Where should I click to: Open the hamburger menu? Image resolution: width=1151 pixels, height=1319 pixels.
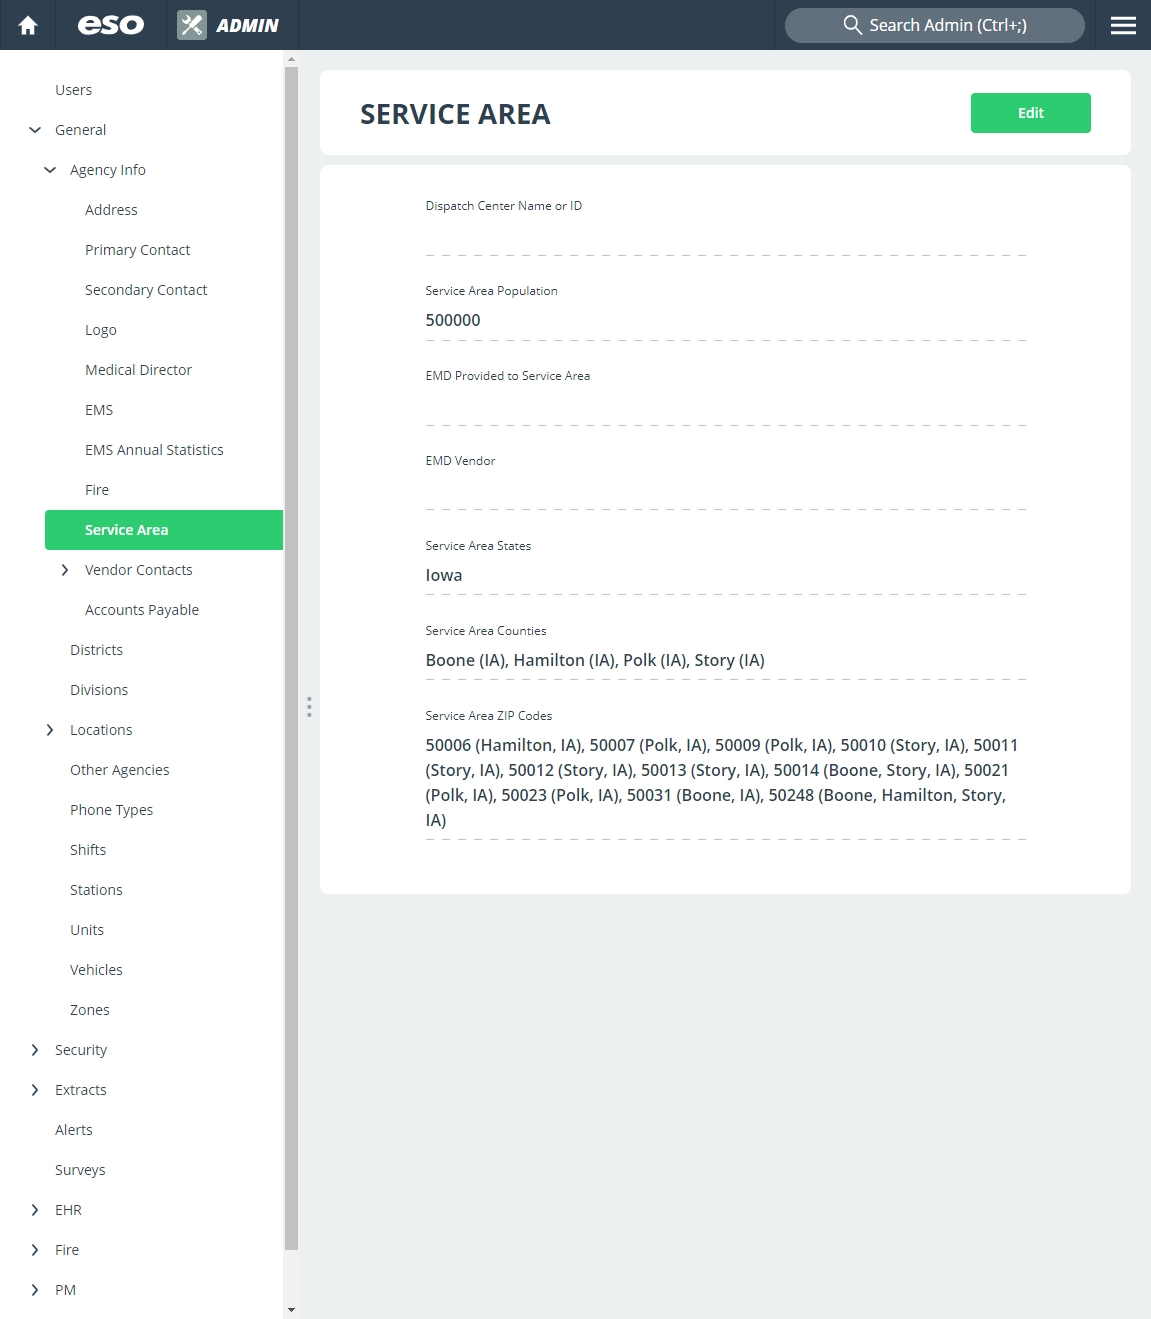tap(1123, 24)
